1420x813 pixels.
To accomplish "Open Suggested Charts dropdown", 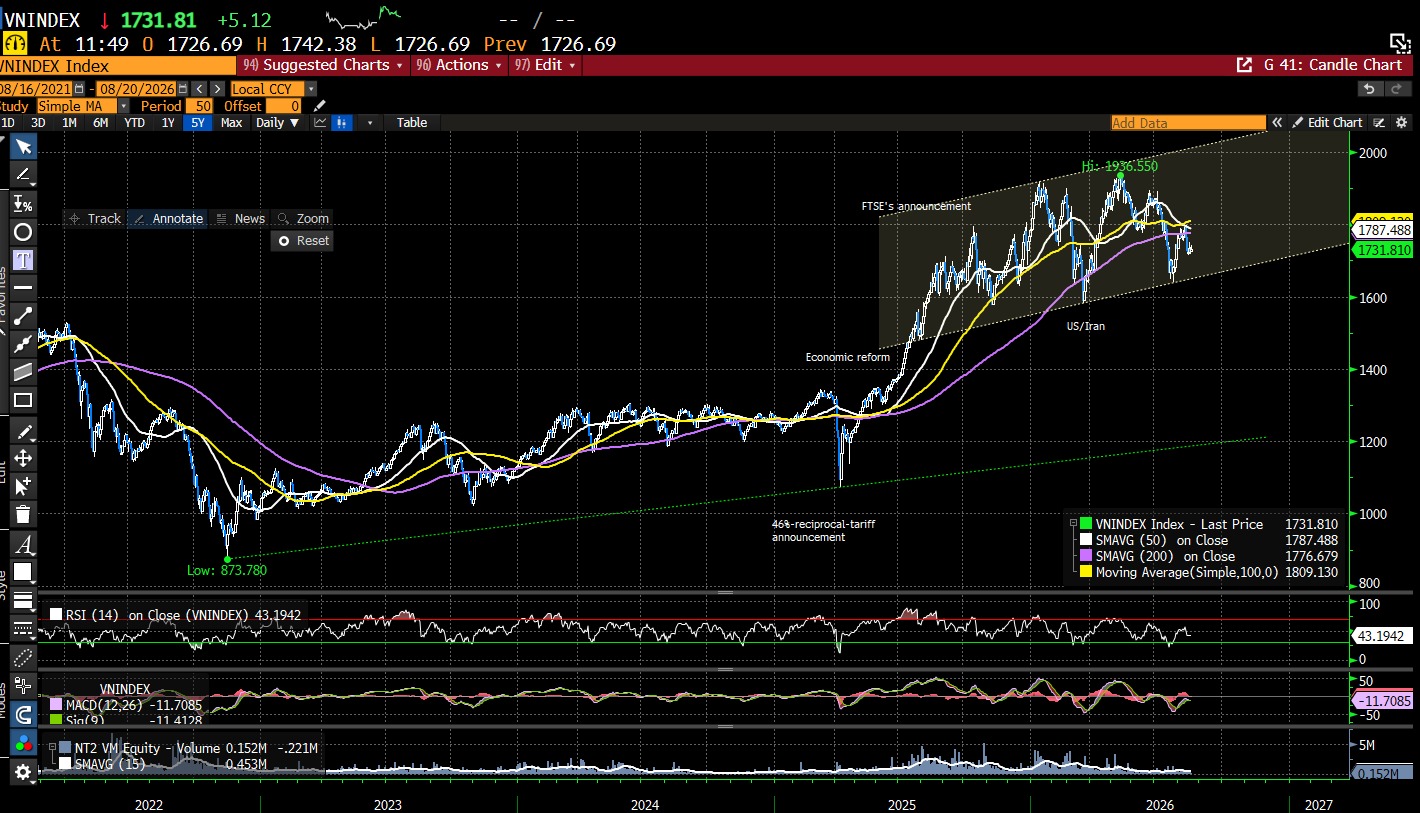I will click(323, 65).
